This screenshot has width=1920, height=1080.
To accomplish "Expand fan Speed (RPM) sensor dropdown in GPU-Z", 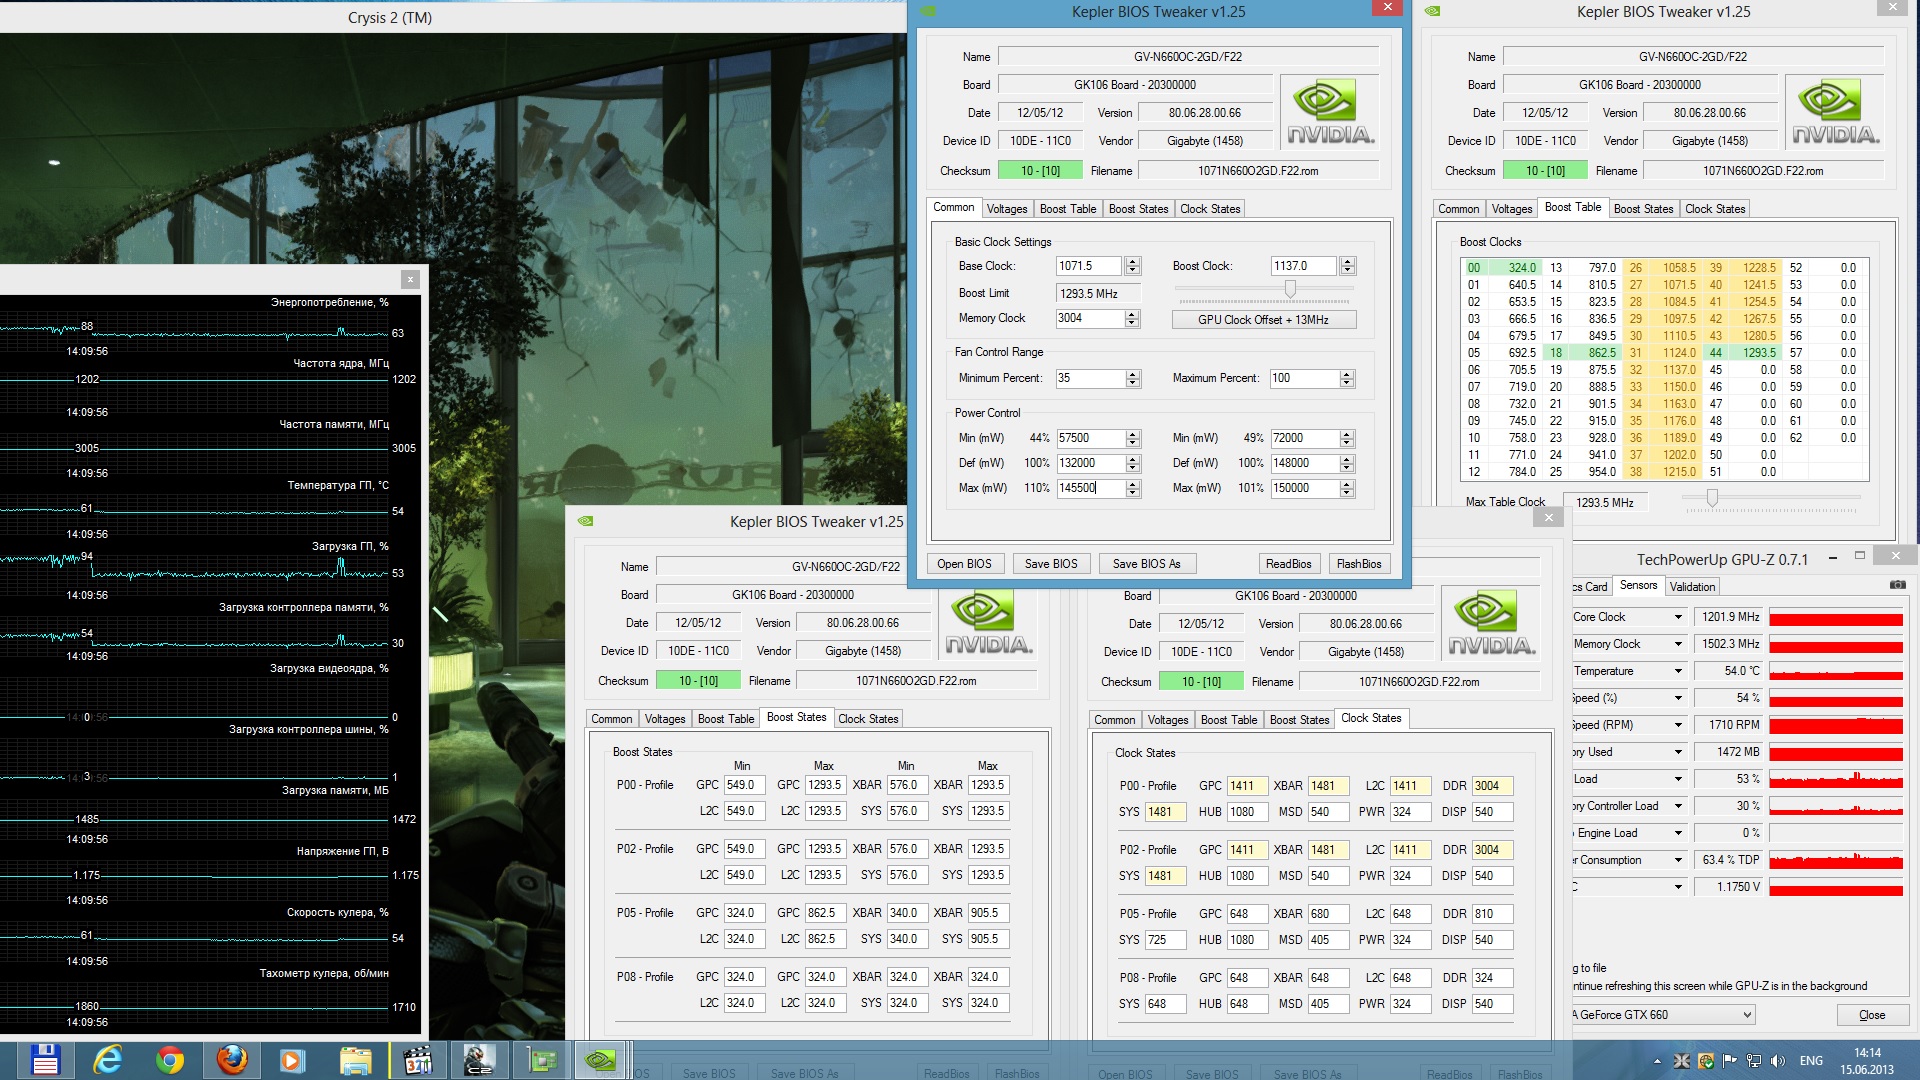I will click(x=1678, y=725).
